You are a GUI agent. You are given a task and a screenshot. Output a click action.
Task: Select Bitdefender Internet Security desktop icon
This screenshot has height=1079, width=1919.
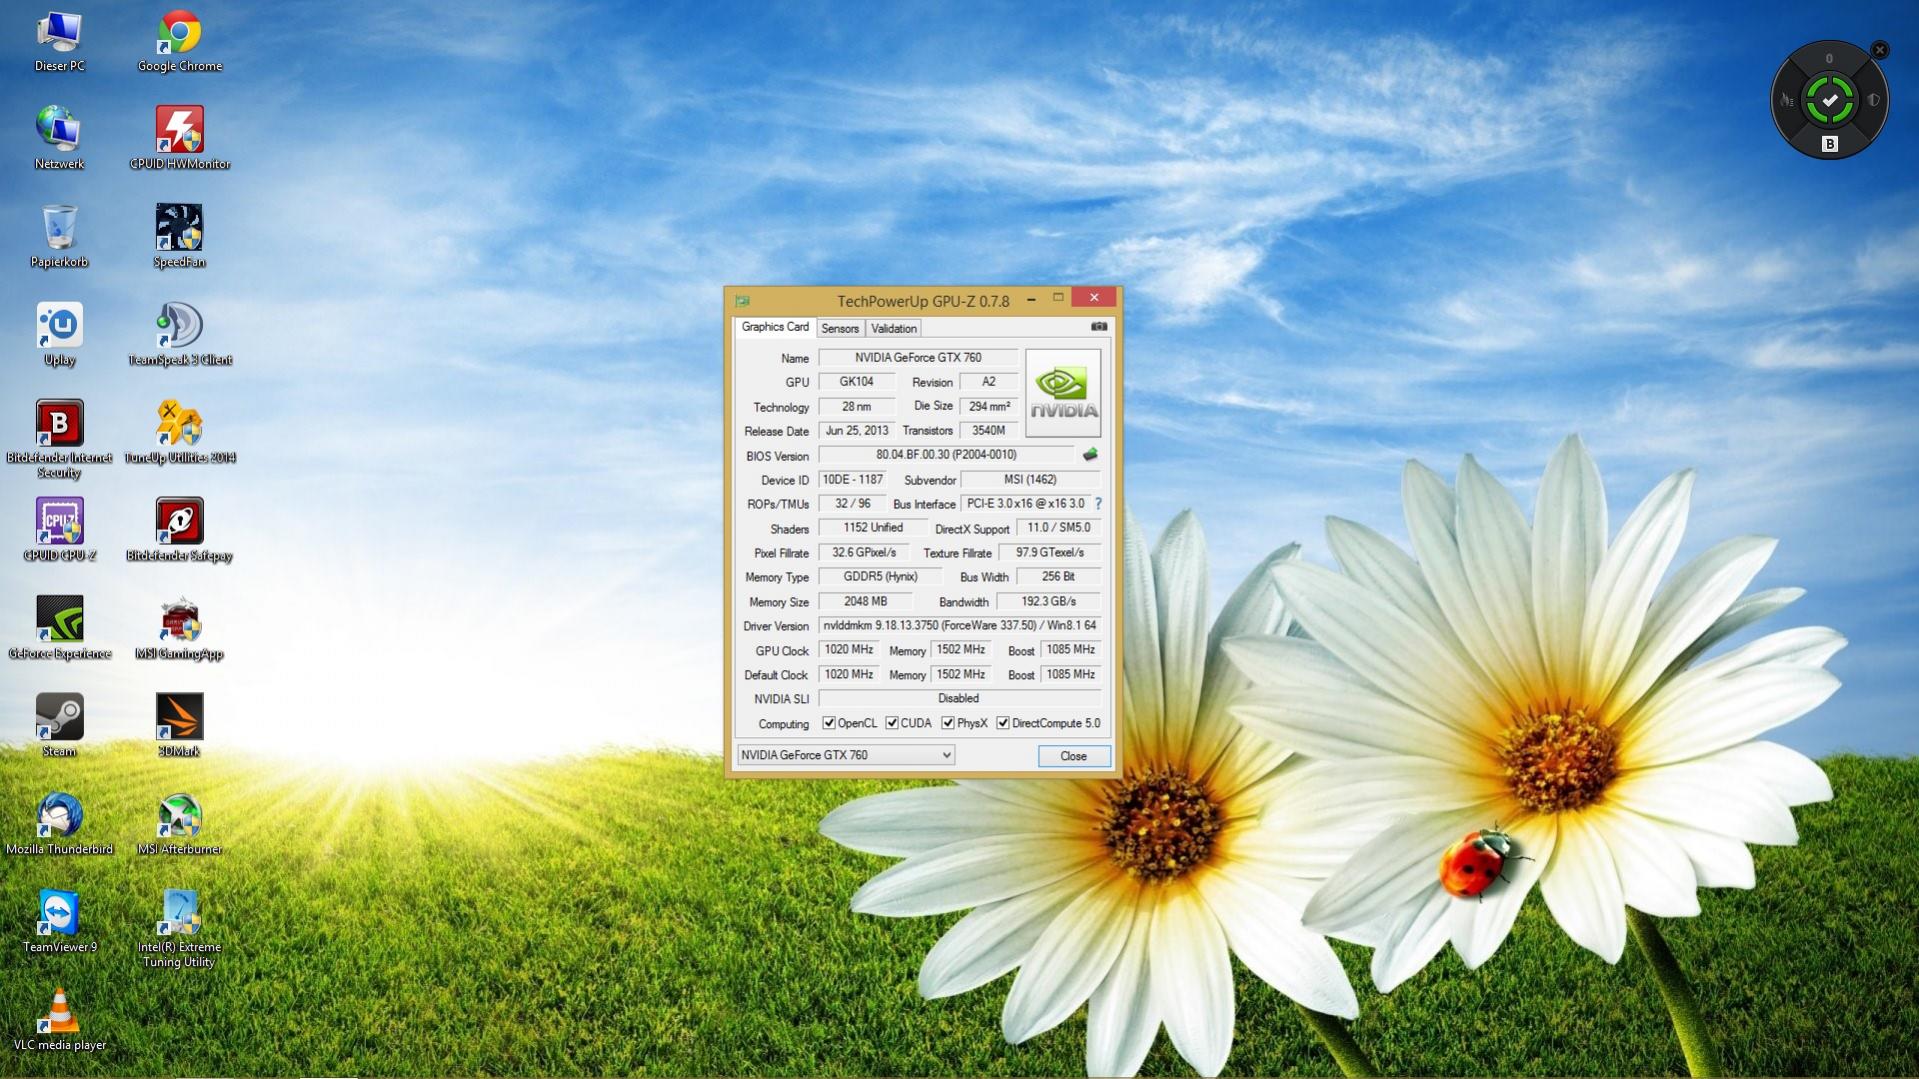[x=59, y=439]
